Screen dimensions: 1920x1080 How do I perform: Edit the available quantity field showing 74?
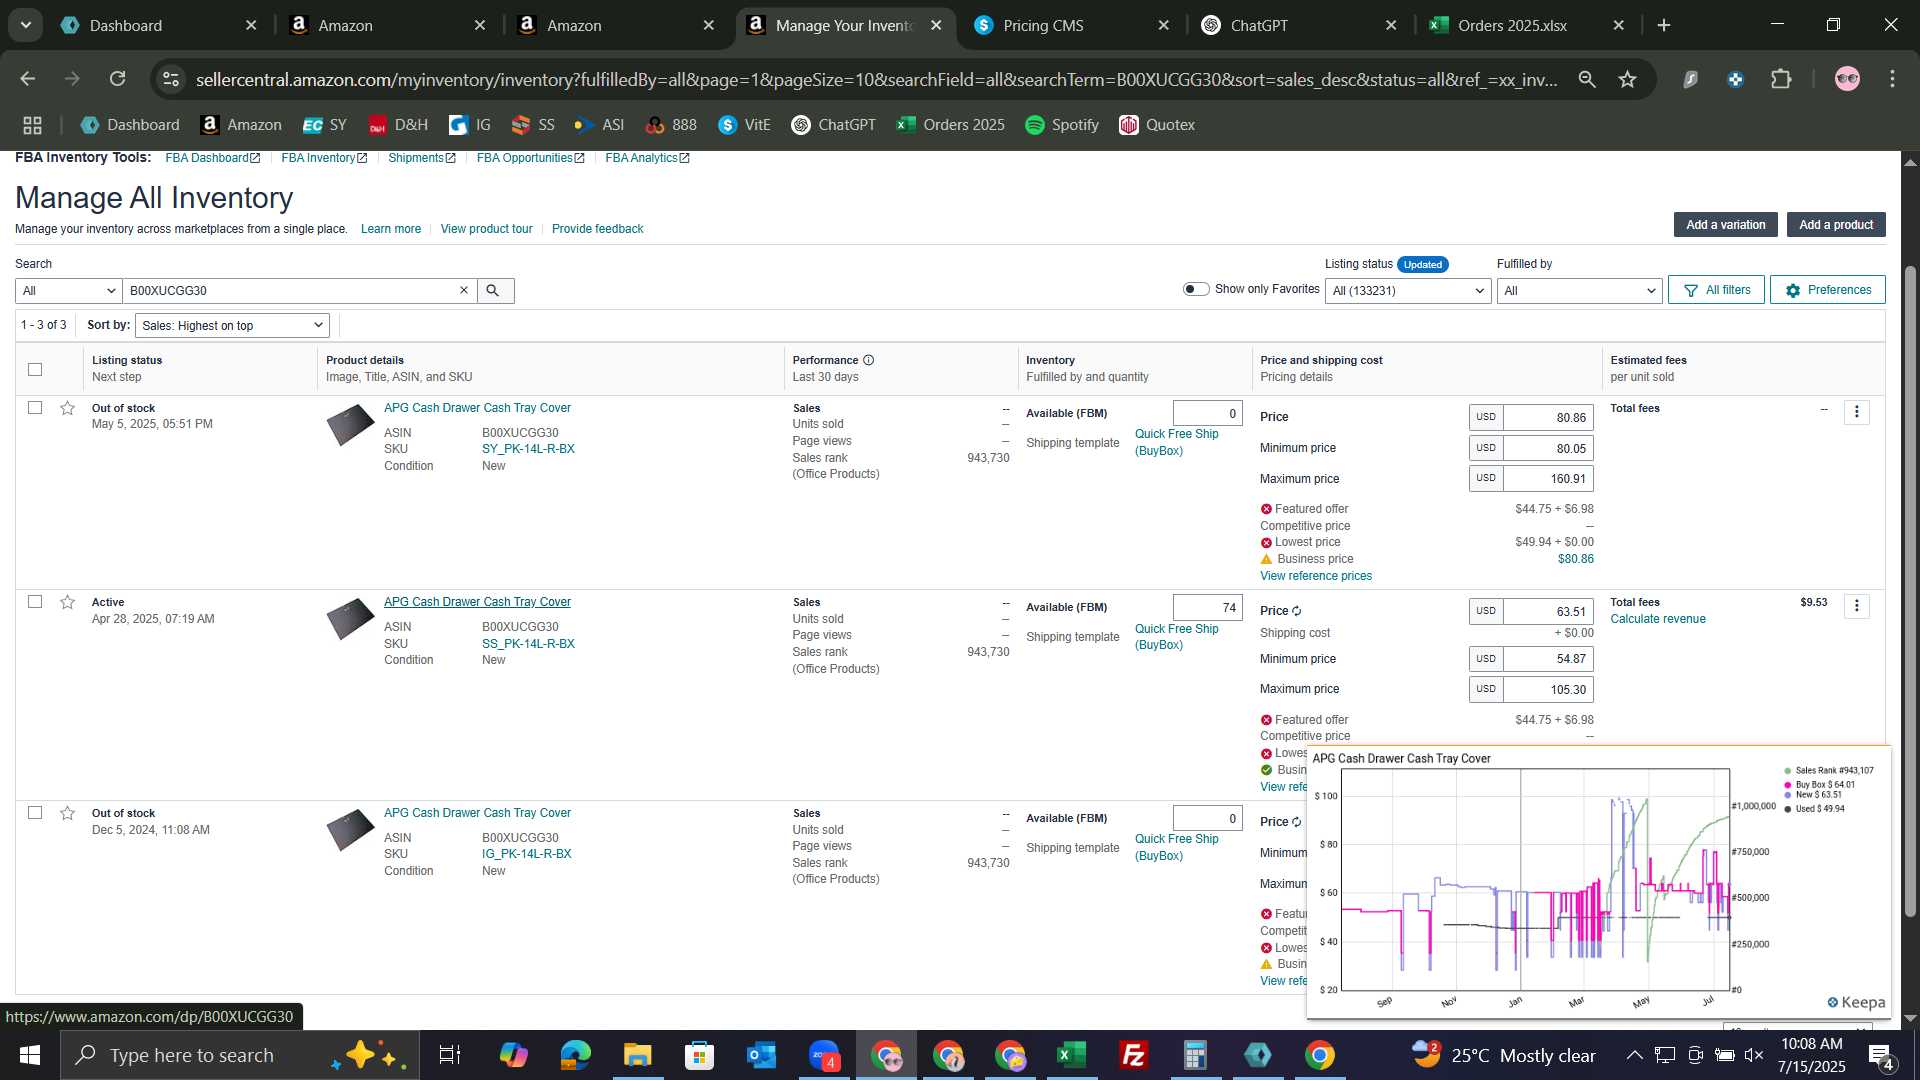1208,607
